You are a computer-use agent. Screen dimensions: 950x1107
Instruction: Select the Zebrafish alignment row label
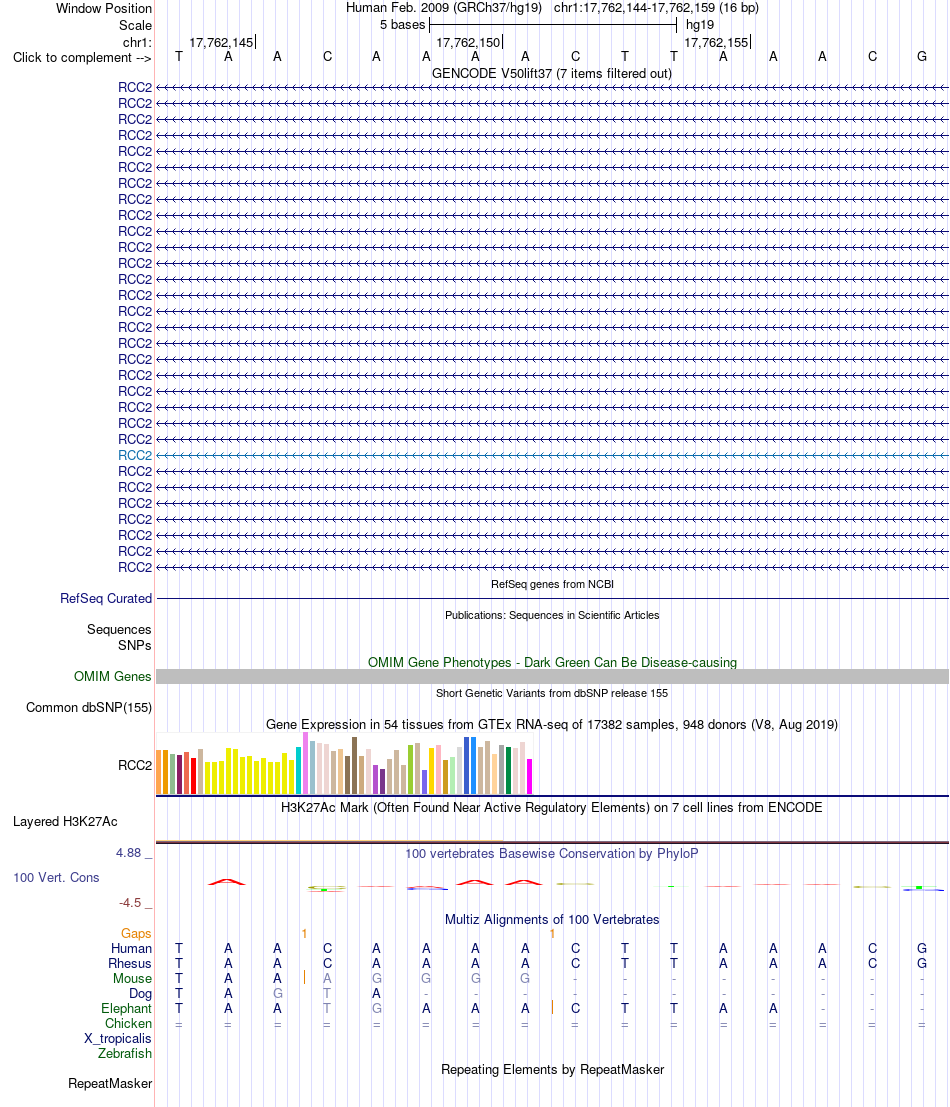(x=125, y=1053)
